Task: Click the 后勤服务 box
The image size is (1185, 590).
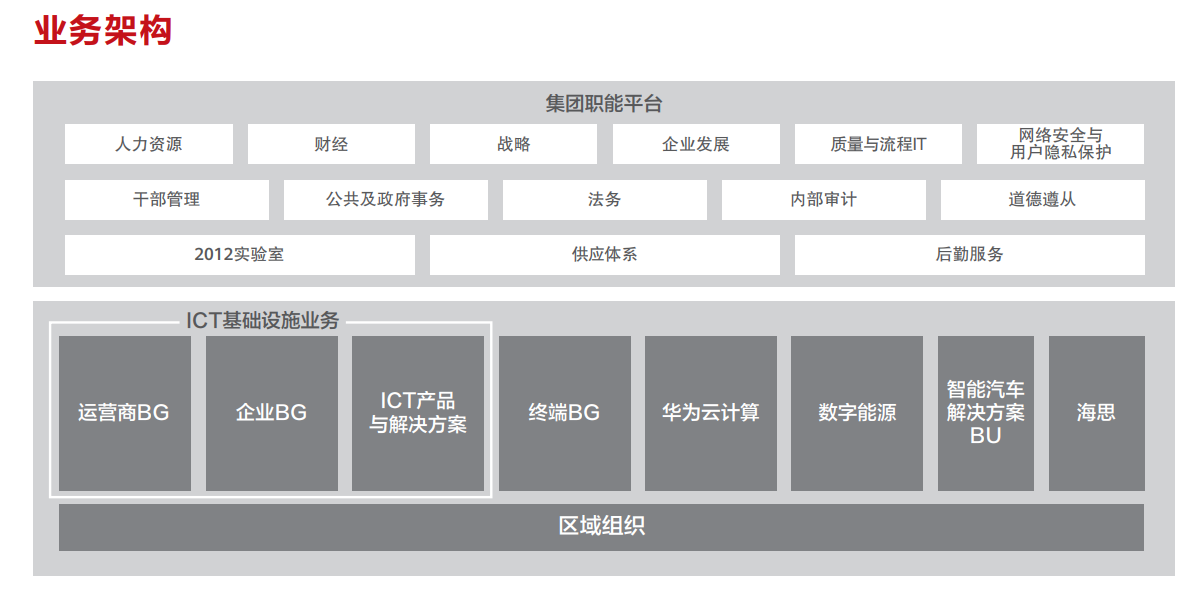Action: (970, 255)
